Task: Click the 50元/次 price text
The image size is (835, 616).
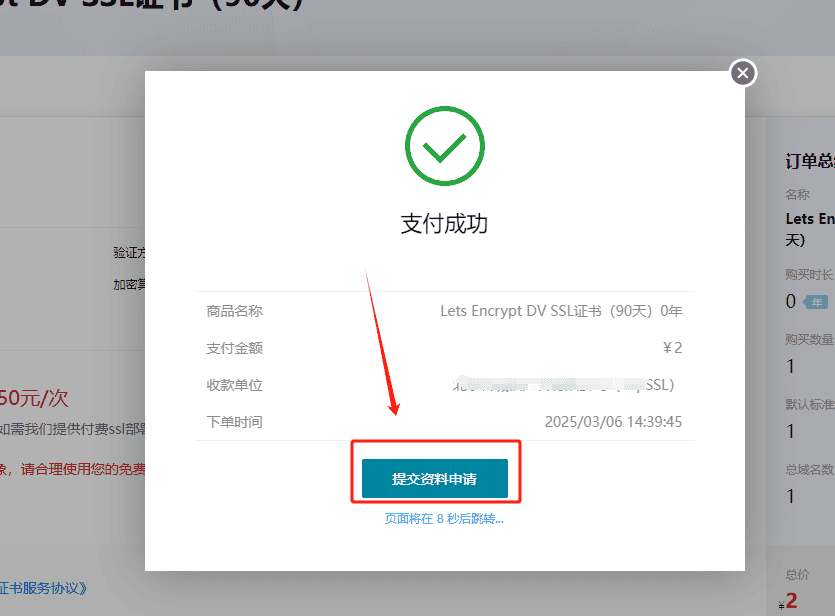Action: point(34,398)
